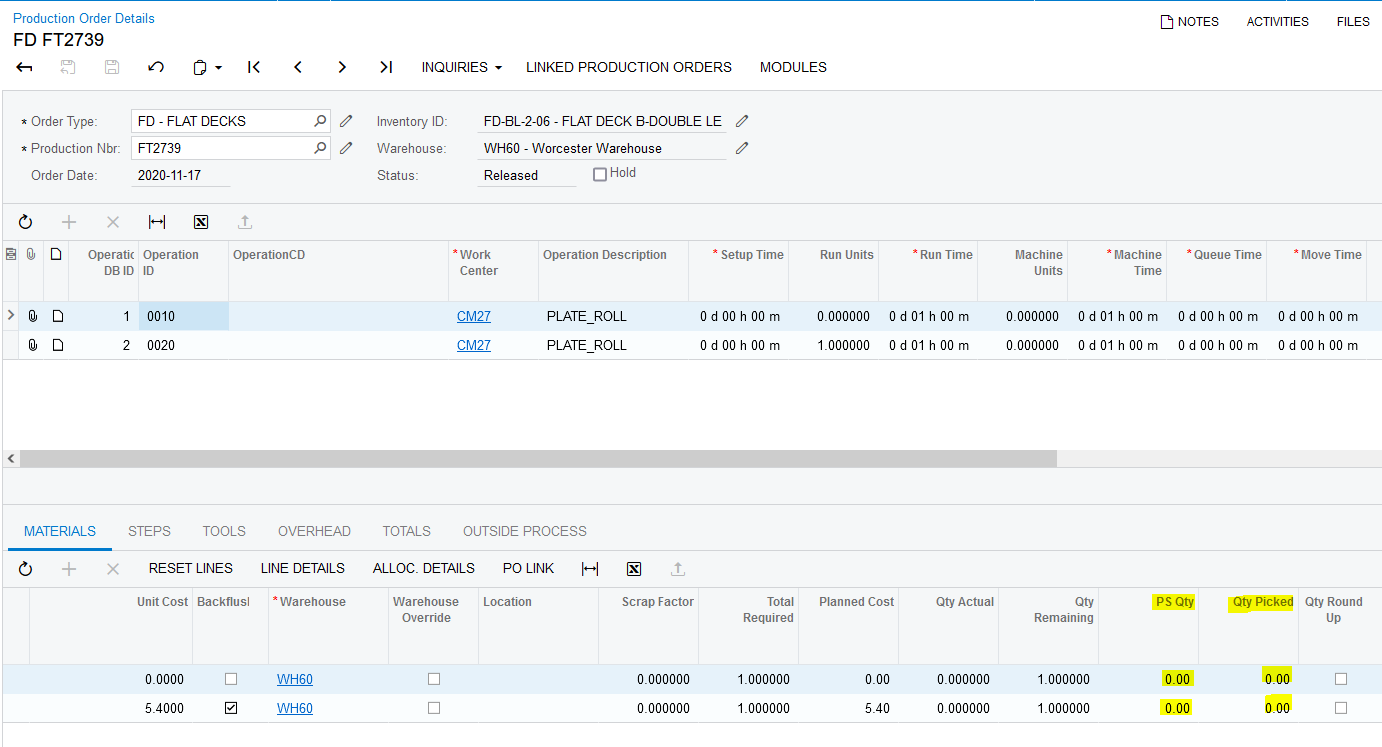Refresh the operations grid
Screen dimensions: 1382x747
pyautogui.click(x=25, y=222)
